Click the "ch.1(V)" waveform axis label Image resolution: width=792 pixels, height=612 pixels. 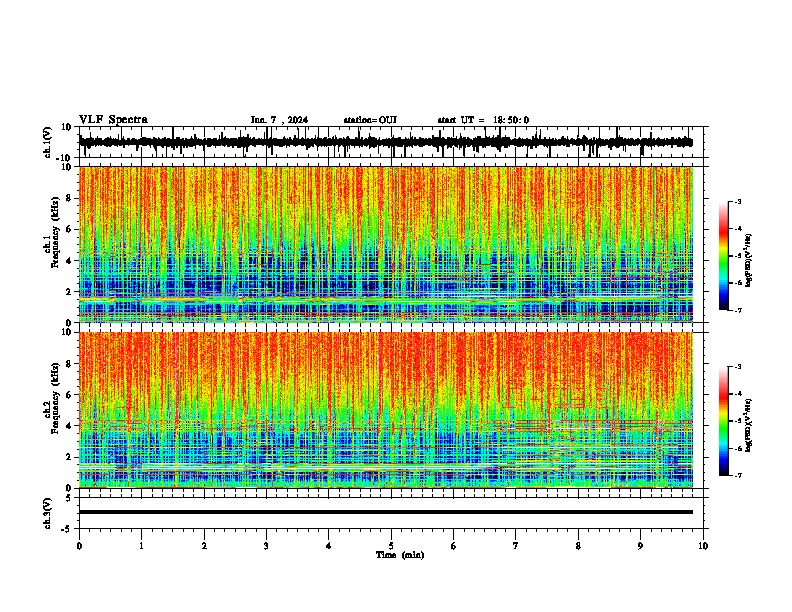click(48, 142)
